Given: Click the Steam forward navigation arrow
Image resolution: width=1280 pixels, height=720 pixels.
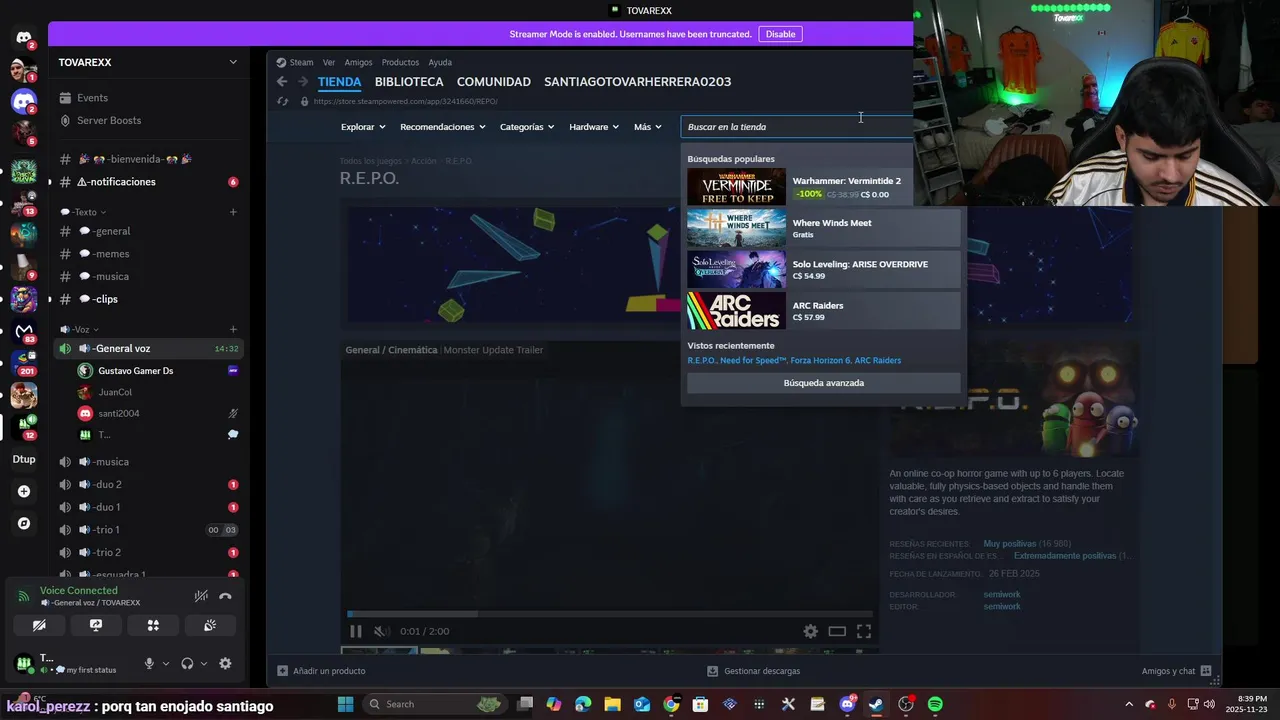Looking at the screenshot, I should [x=303, y=82].
